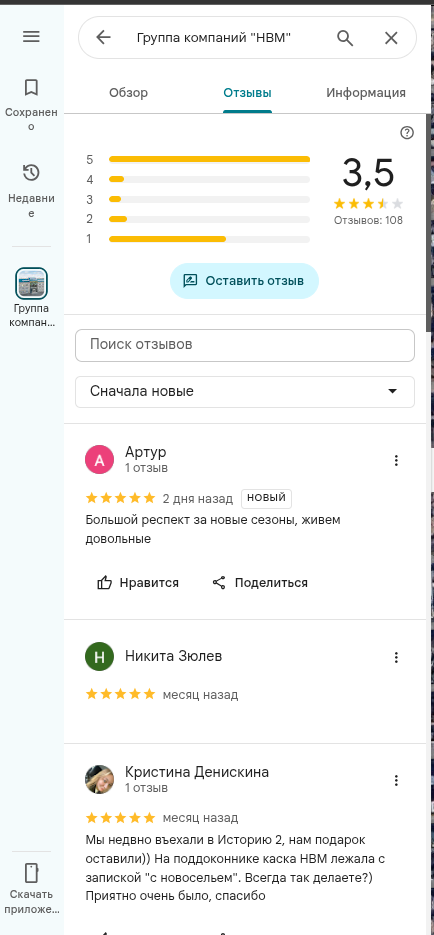
Task: Click the 'Оставить отзыв' button
Action: click(x=244, y=281)
